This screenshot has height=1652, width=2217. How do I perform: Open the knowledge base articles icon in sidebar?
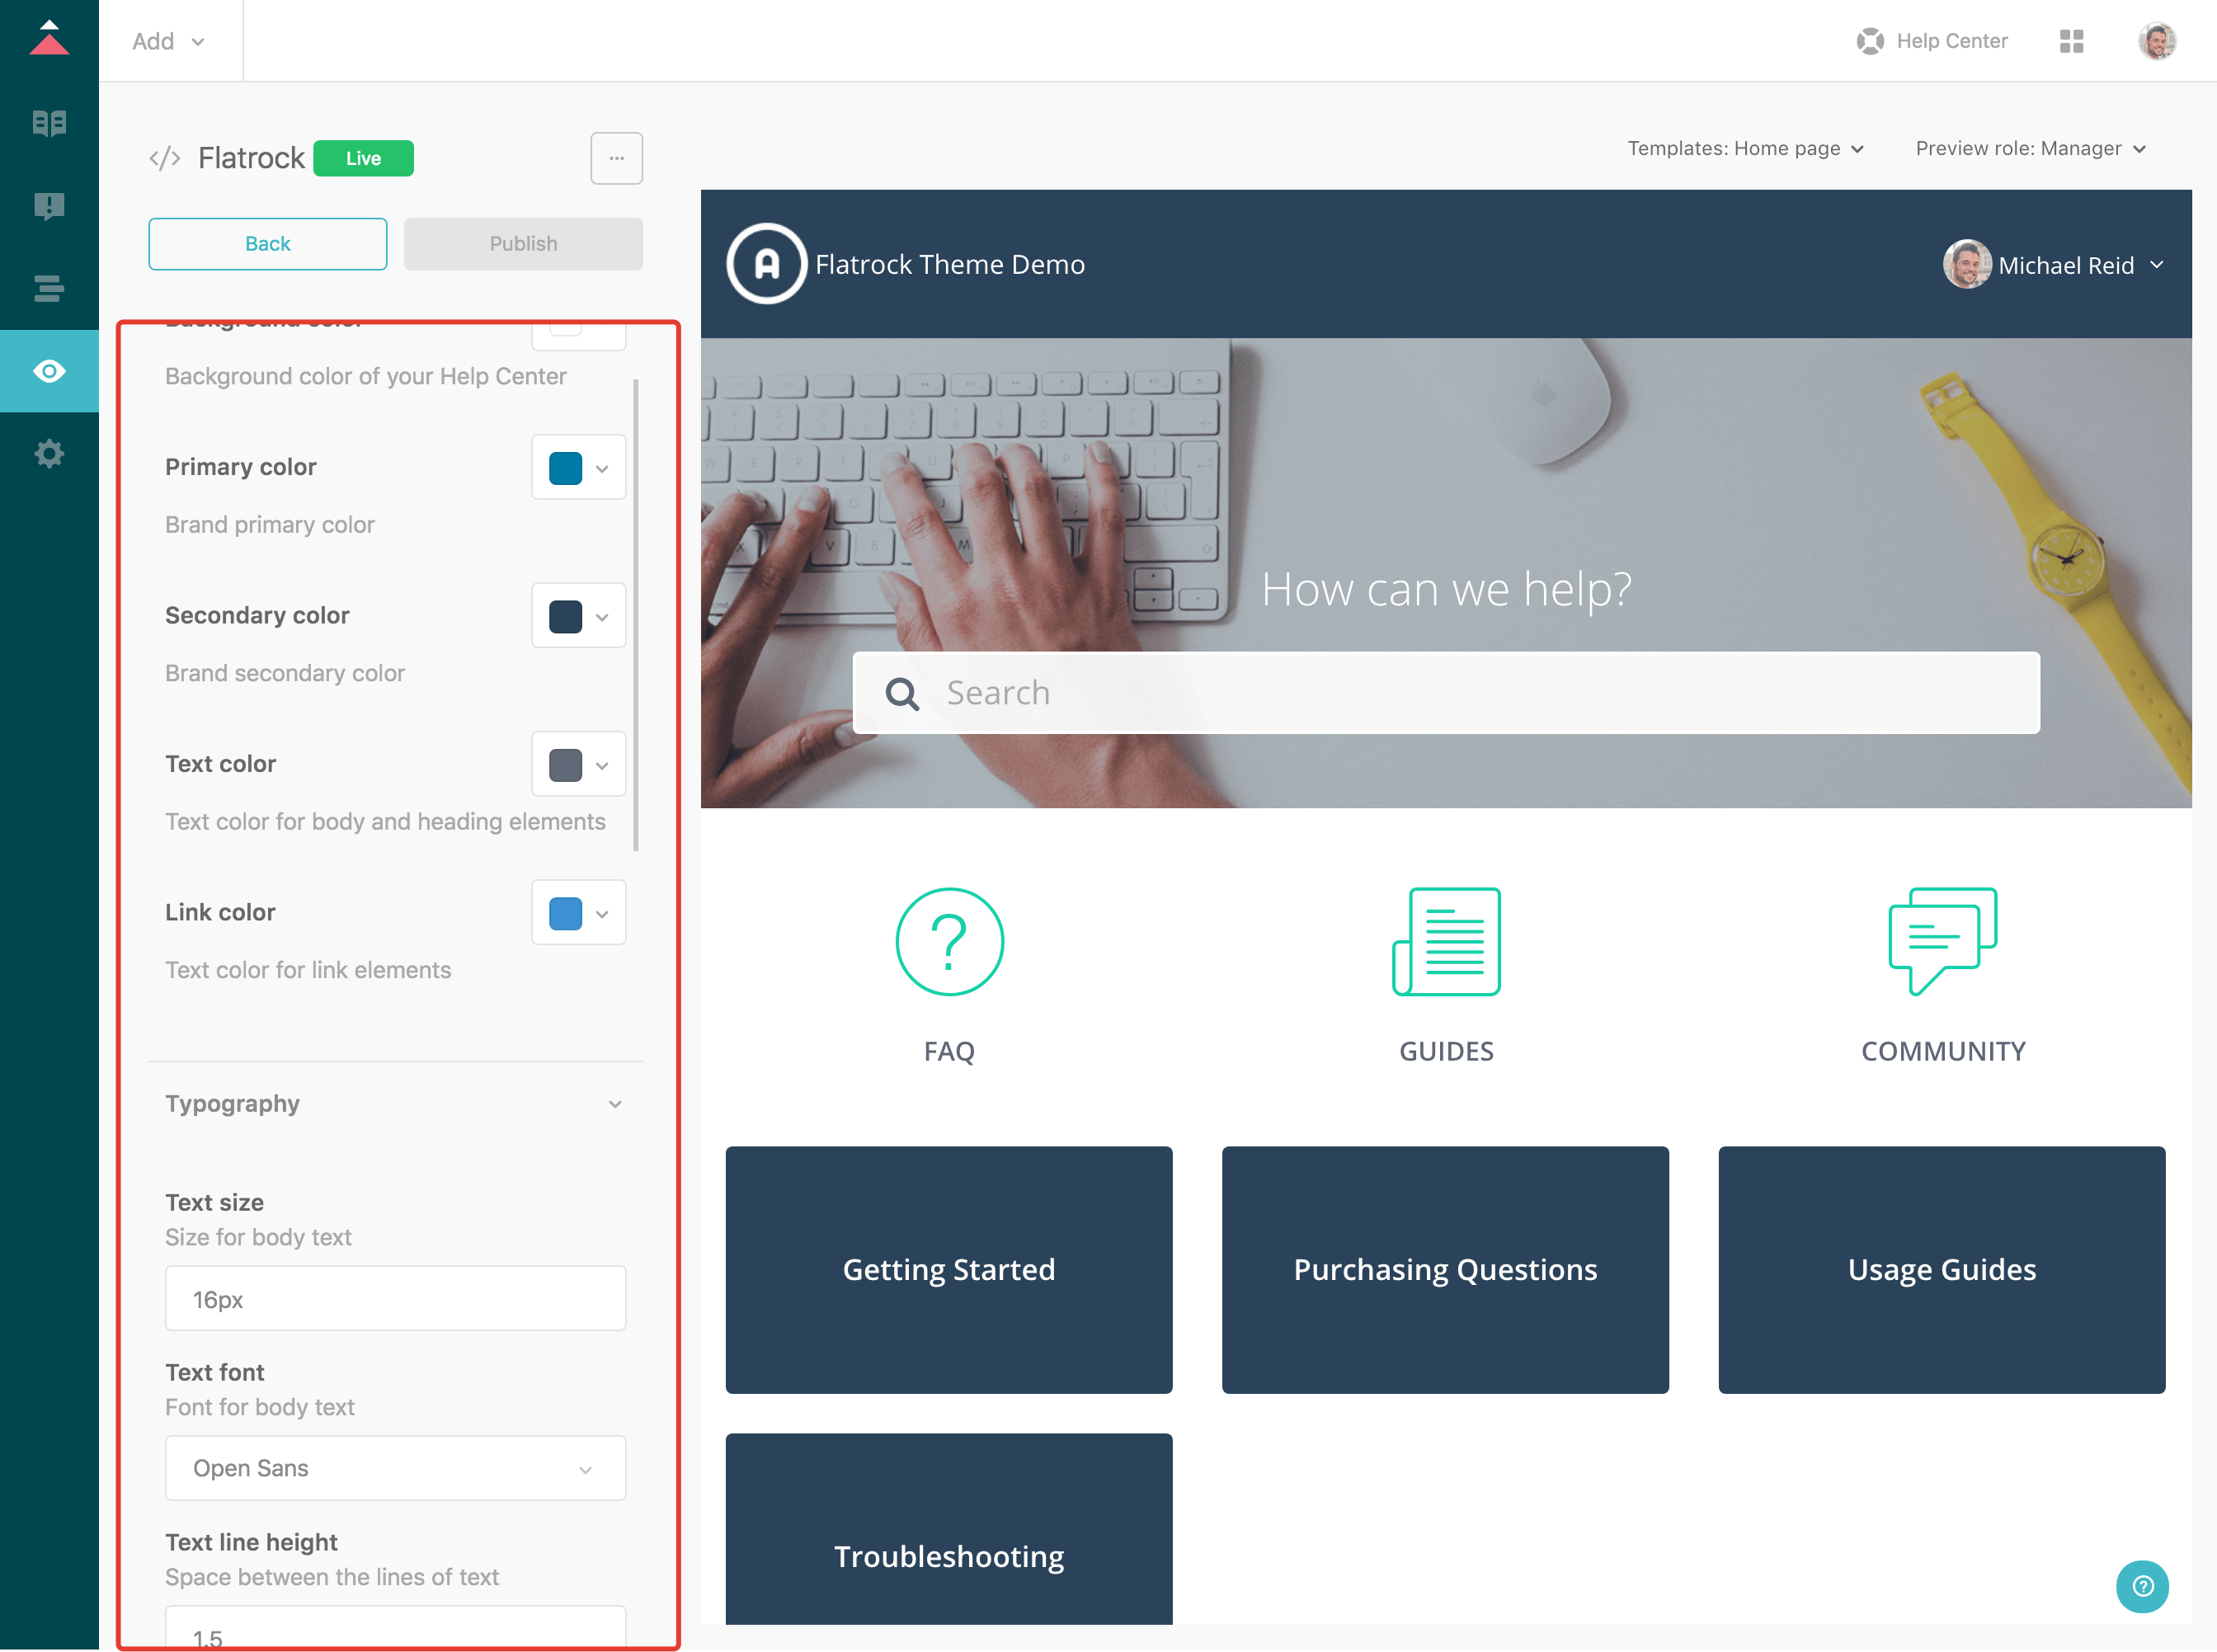[x=48, y=123]
